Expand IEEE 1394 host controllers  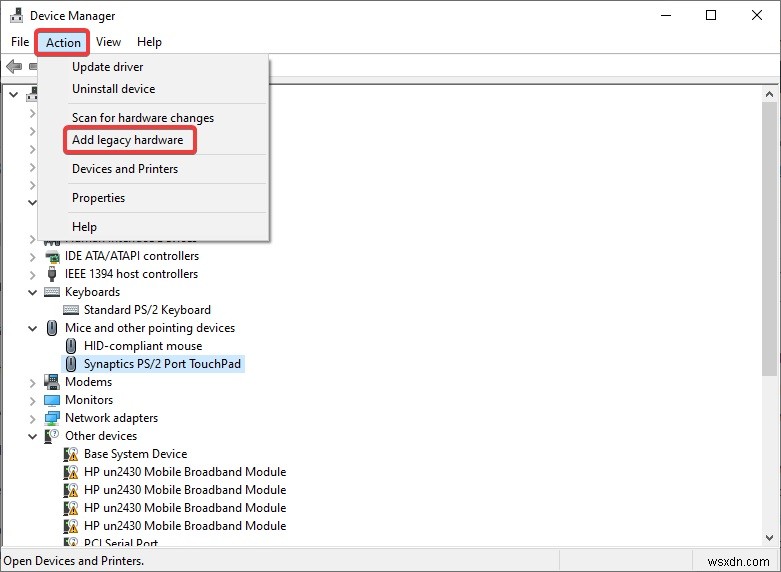(32, 275)
